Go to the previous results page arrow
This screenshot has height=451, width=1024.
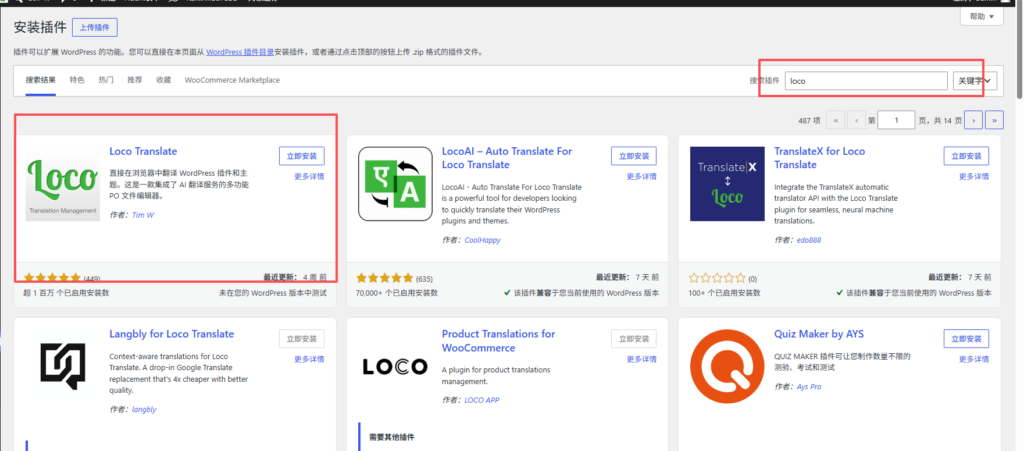click(x=856, y=120)
